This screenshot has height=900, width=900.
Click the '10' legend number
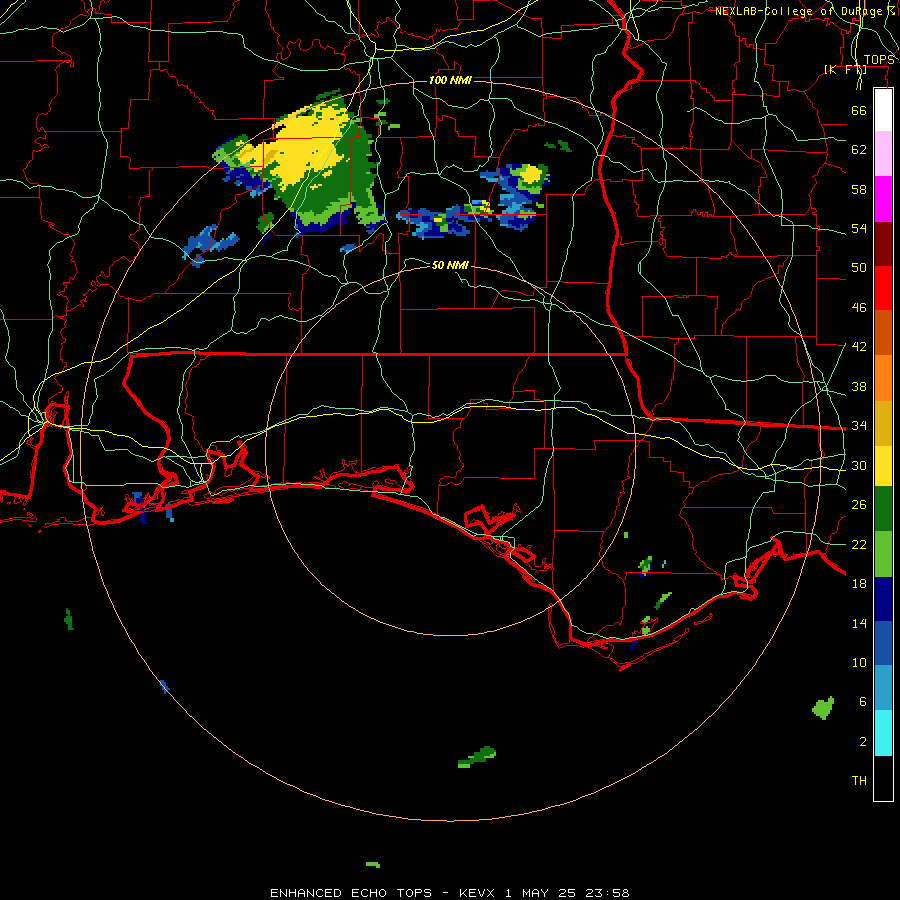coord(859,663)
